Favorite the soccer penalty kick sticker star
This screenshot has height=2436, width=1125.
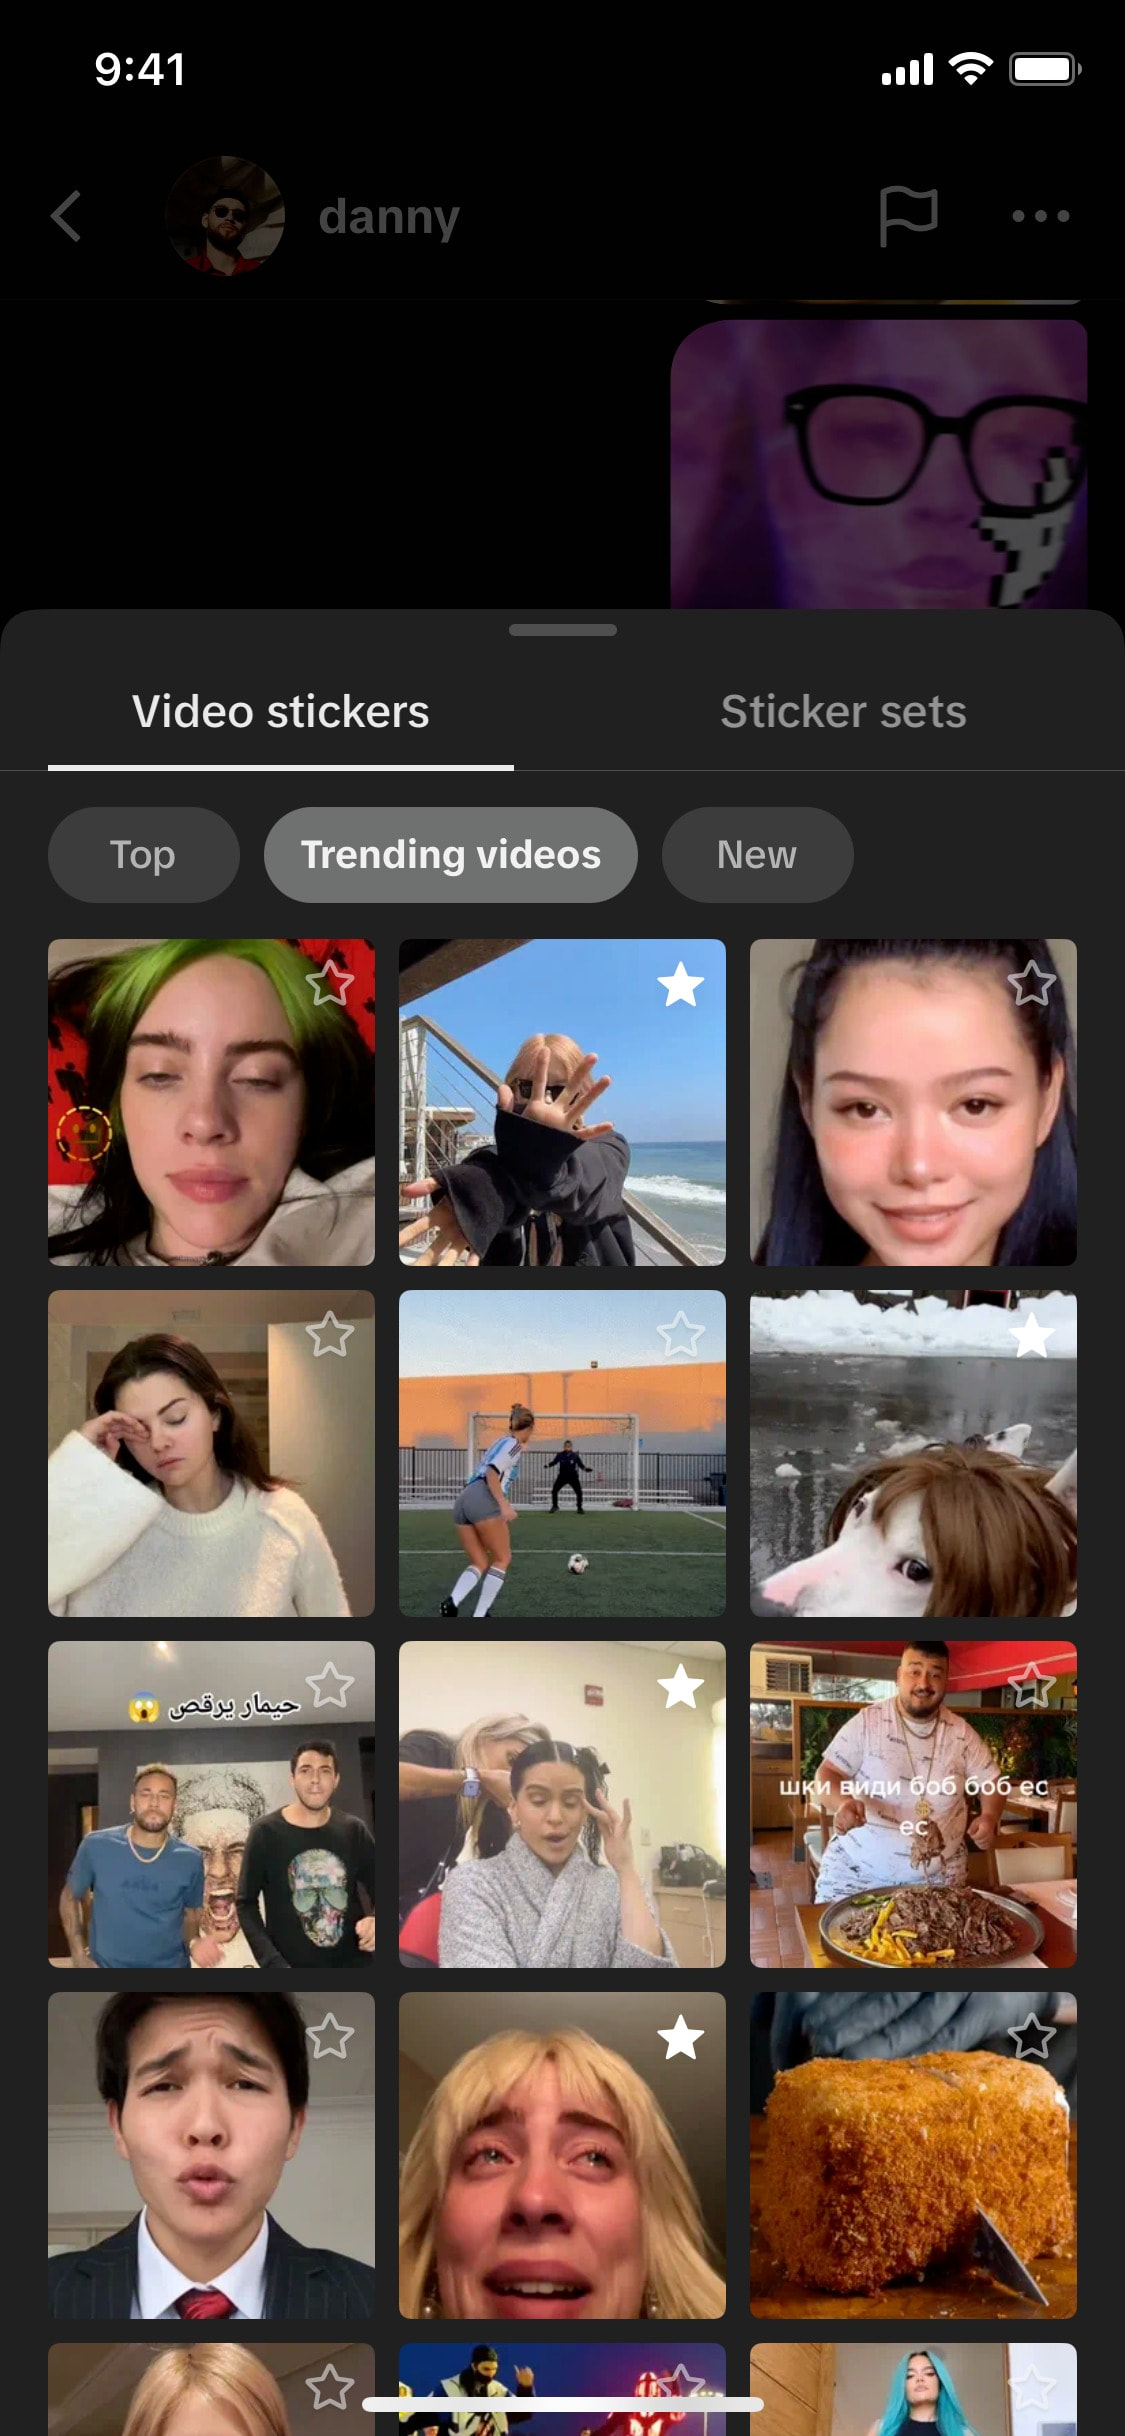click(681, 1335)
